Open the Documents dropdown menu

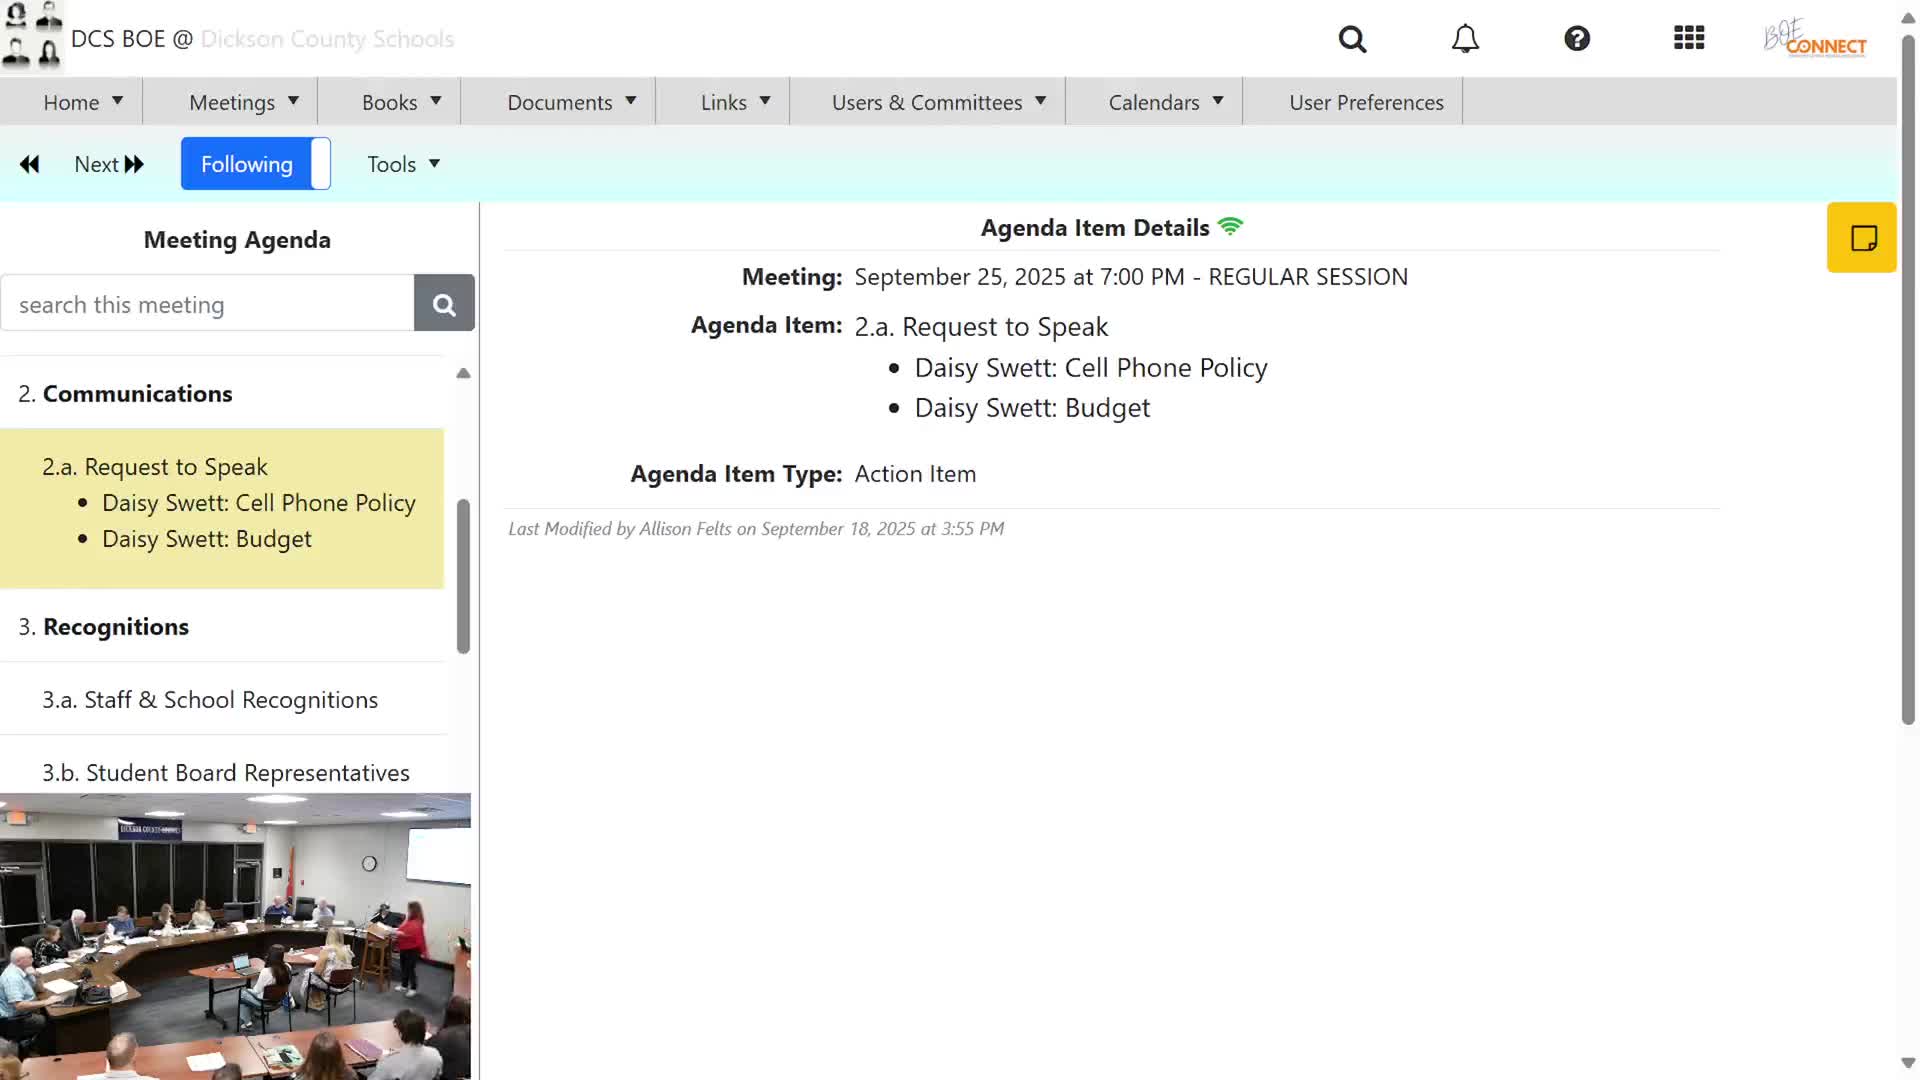point(571,102)
